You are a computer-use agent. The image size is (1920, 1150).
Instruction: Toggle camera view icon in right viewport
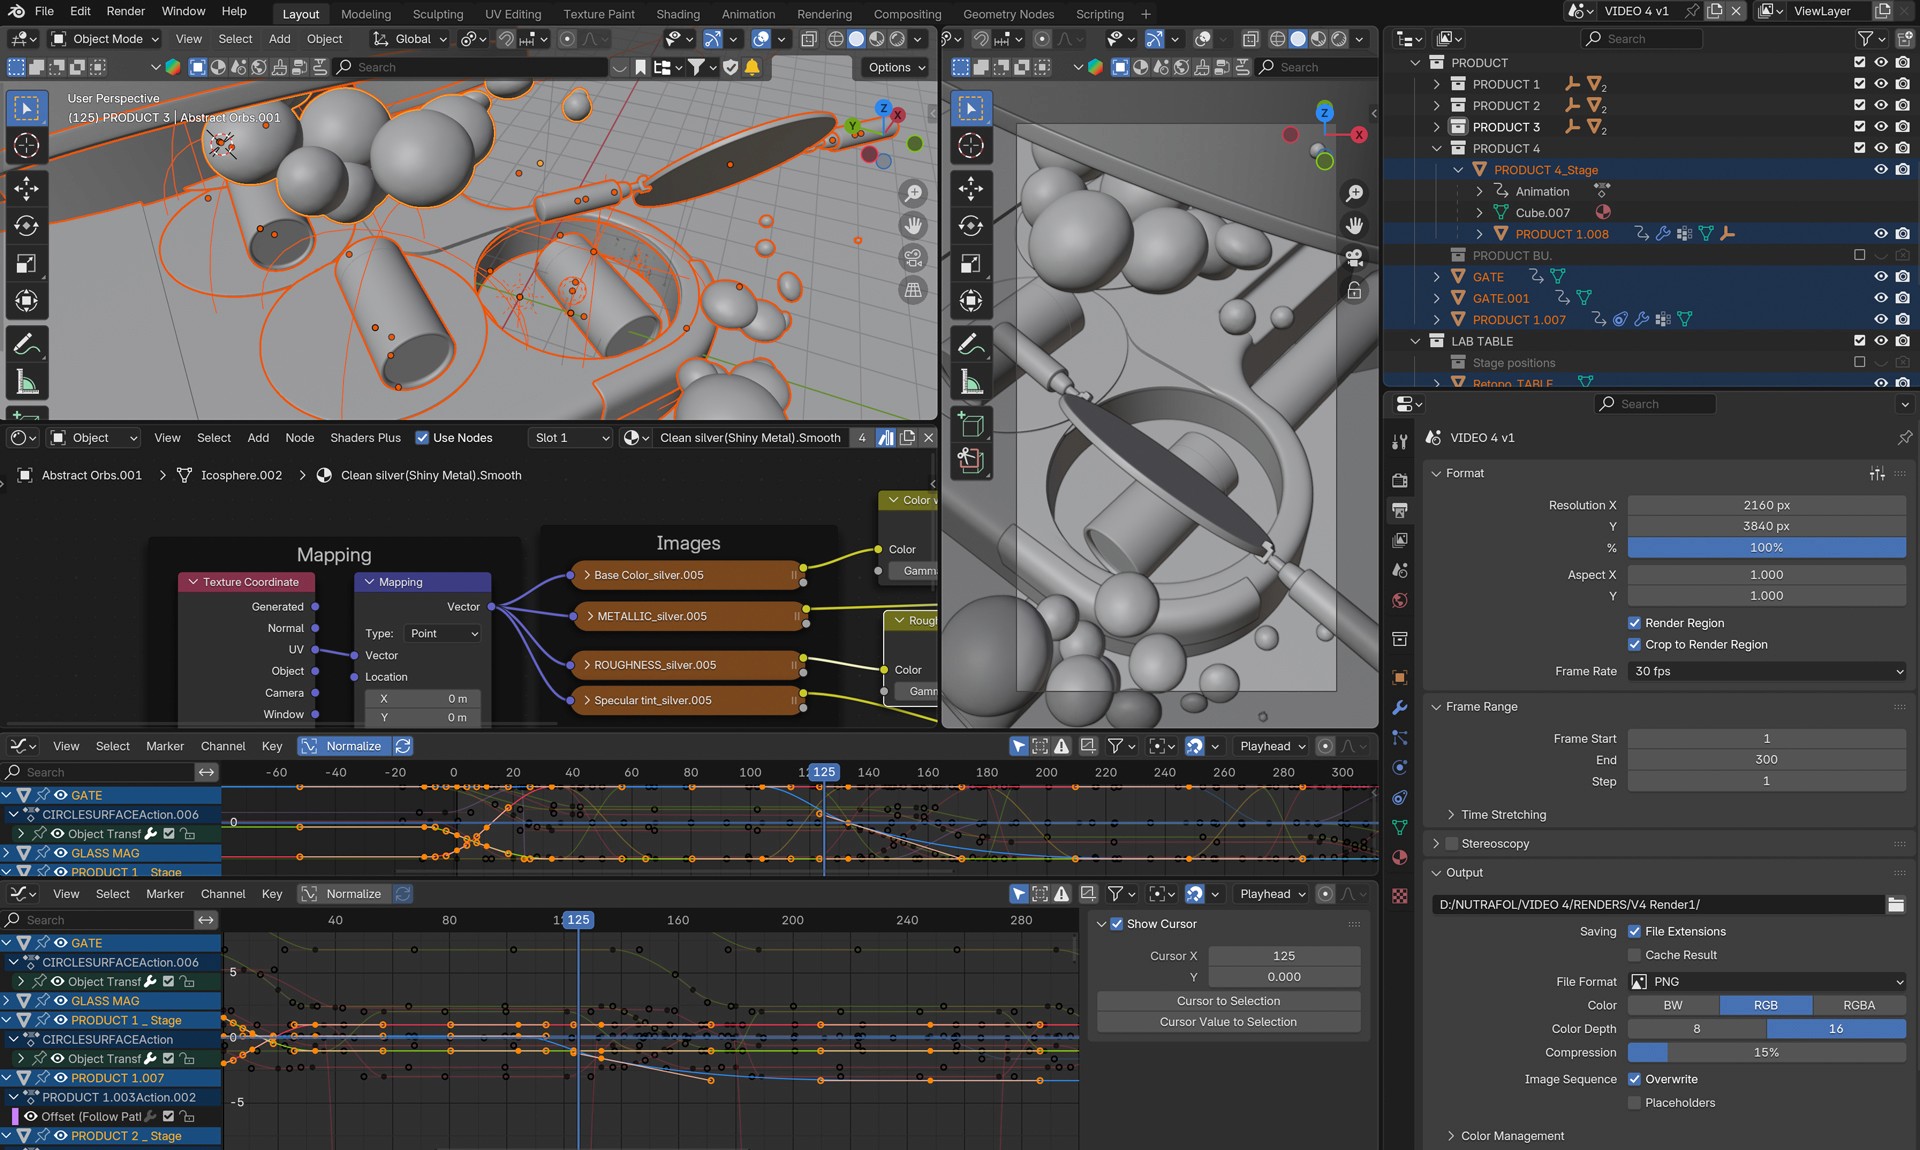coord(1354,258)
